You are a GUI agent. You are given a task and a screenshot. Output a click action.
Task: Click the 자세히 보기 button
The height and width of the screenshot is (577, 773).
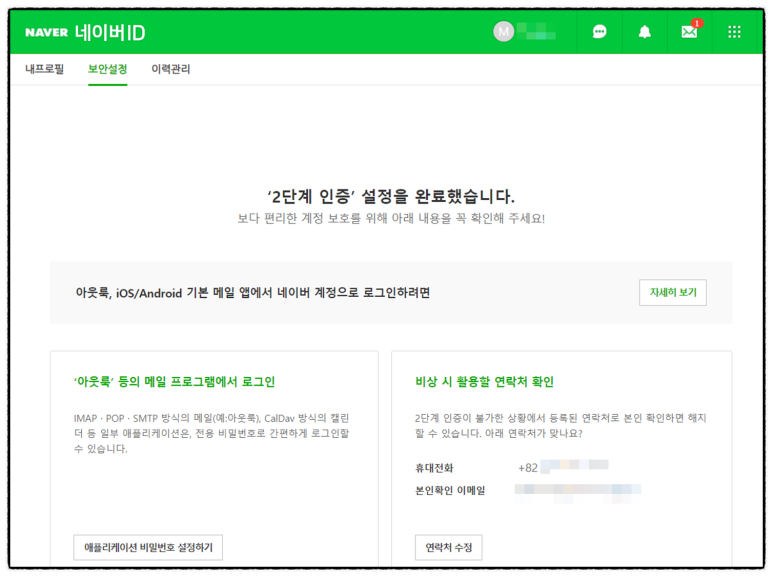672,292
